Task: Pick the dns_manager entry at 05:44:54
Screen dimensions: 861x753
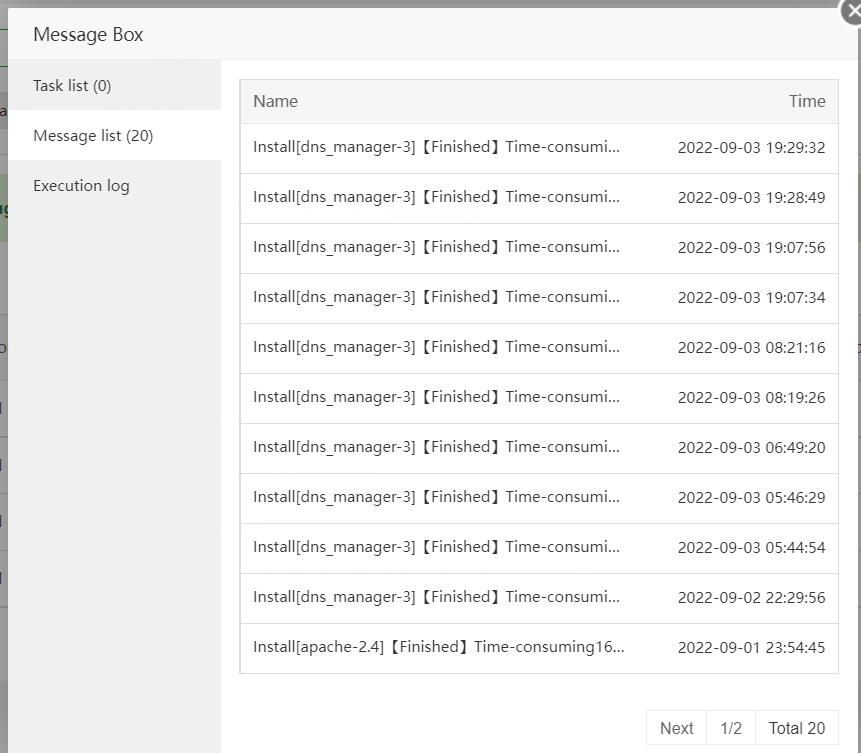Action: pyautogui.click(x=437, y=548)
